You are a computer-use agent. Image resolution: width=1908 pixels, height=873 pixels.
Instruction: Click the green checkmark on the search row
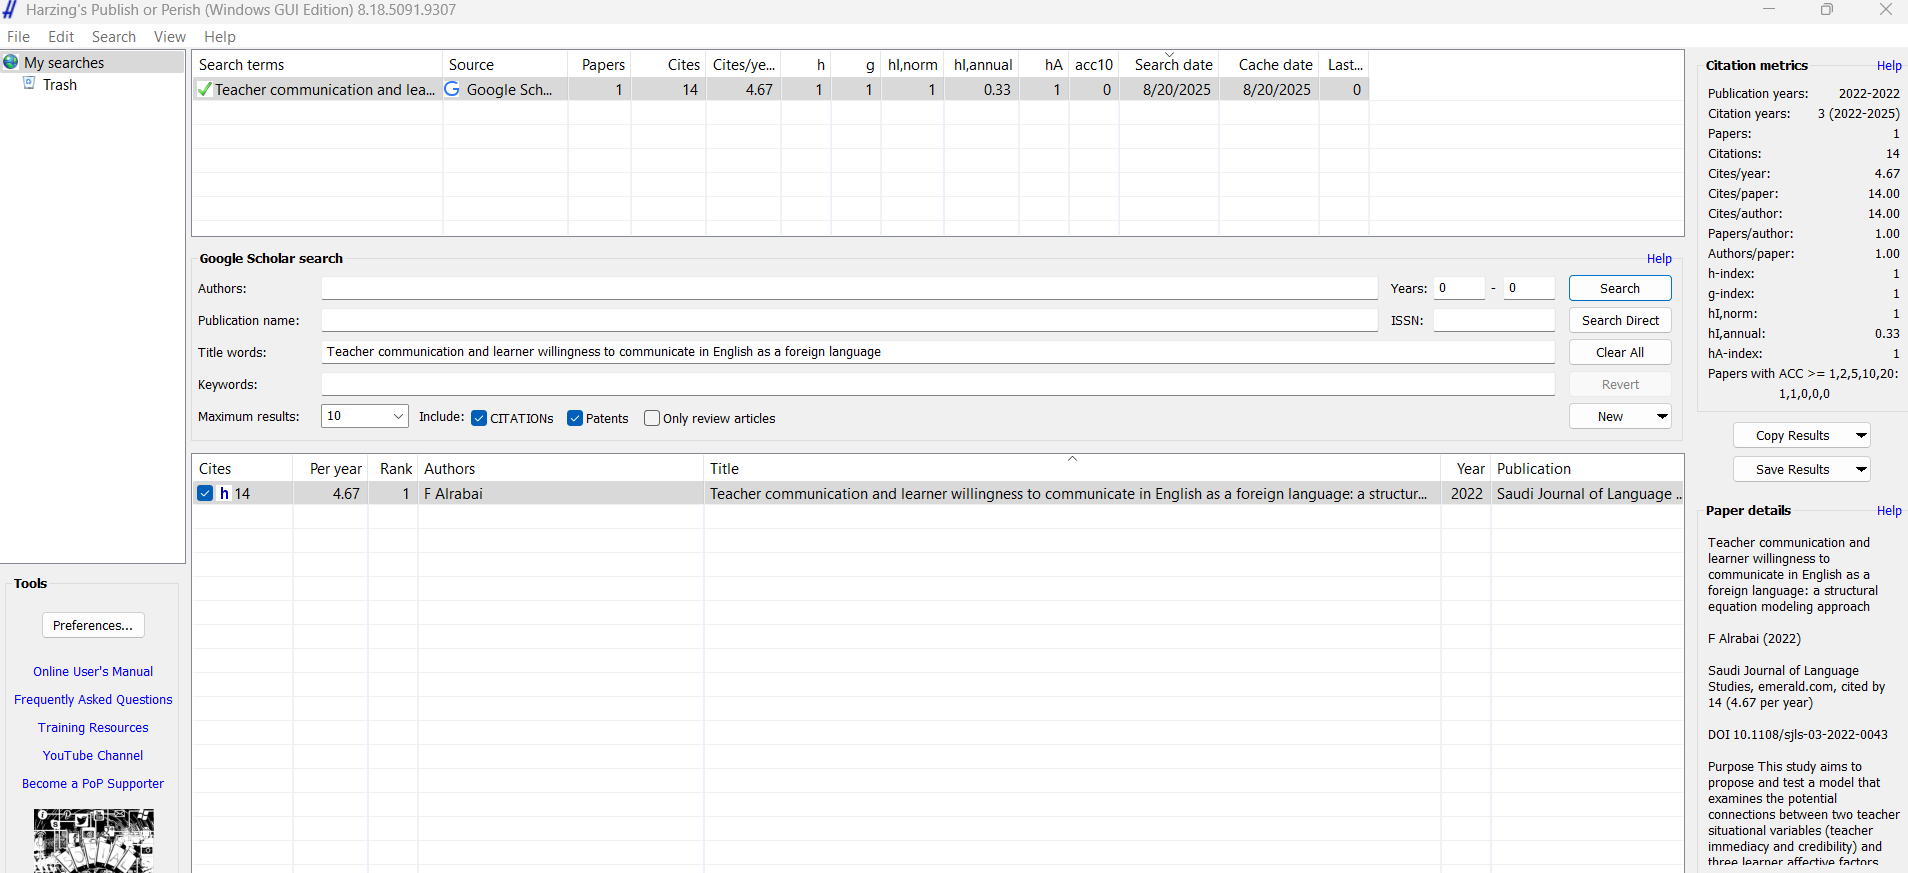[204, 89]
